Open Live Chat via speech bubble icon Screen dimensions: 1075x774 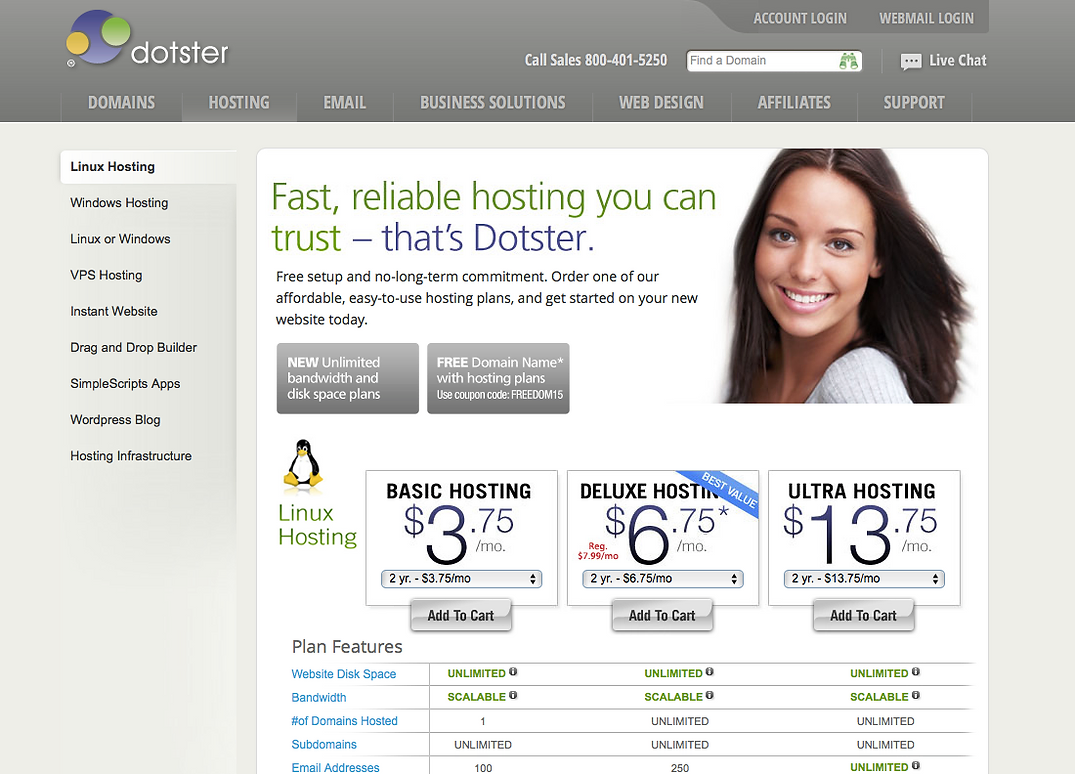click(x=910, y=62)
